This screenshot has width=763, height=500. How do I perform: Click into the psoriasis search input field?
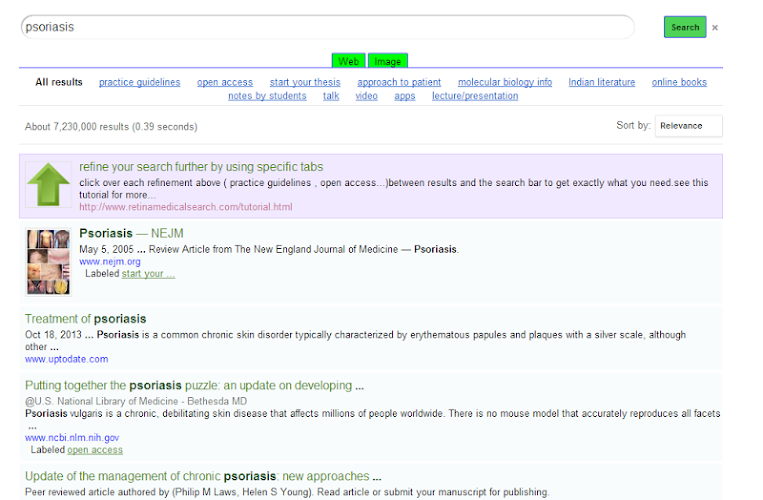pyautogui.click(x=328, y=27)
